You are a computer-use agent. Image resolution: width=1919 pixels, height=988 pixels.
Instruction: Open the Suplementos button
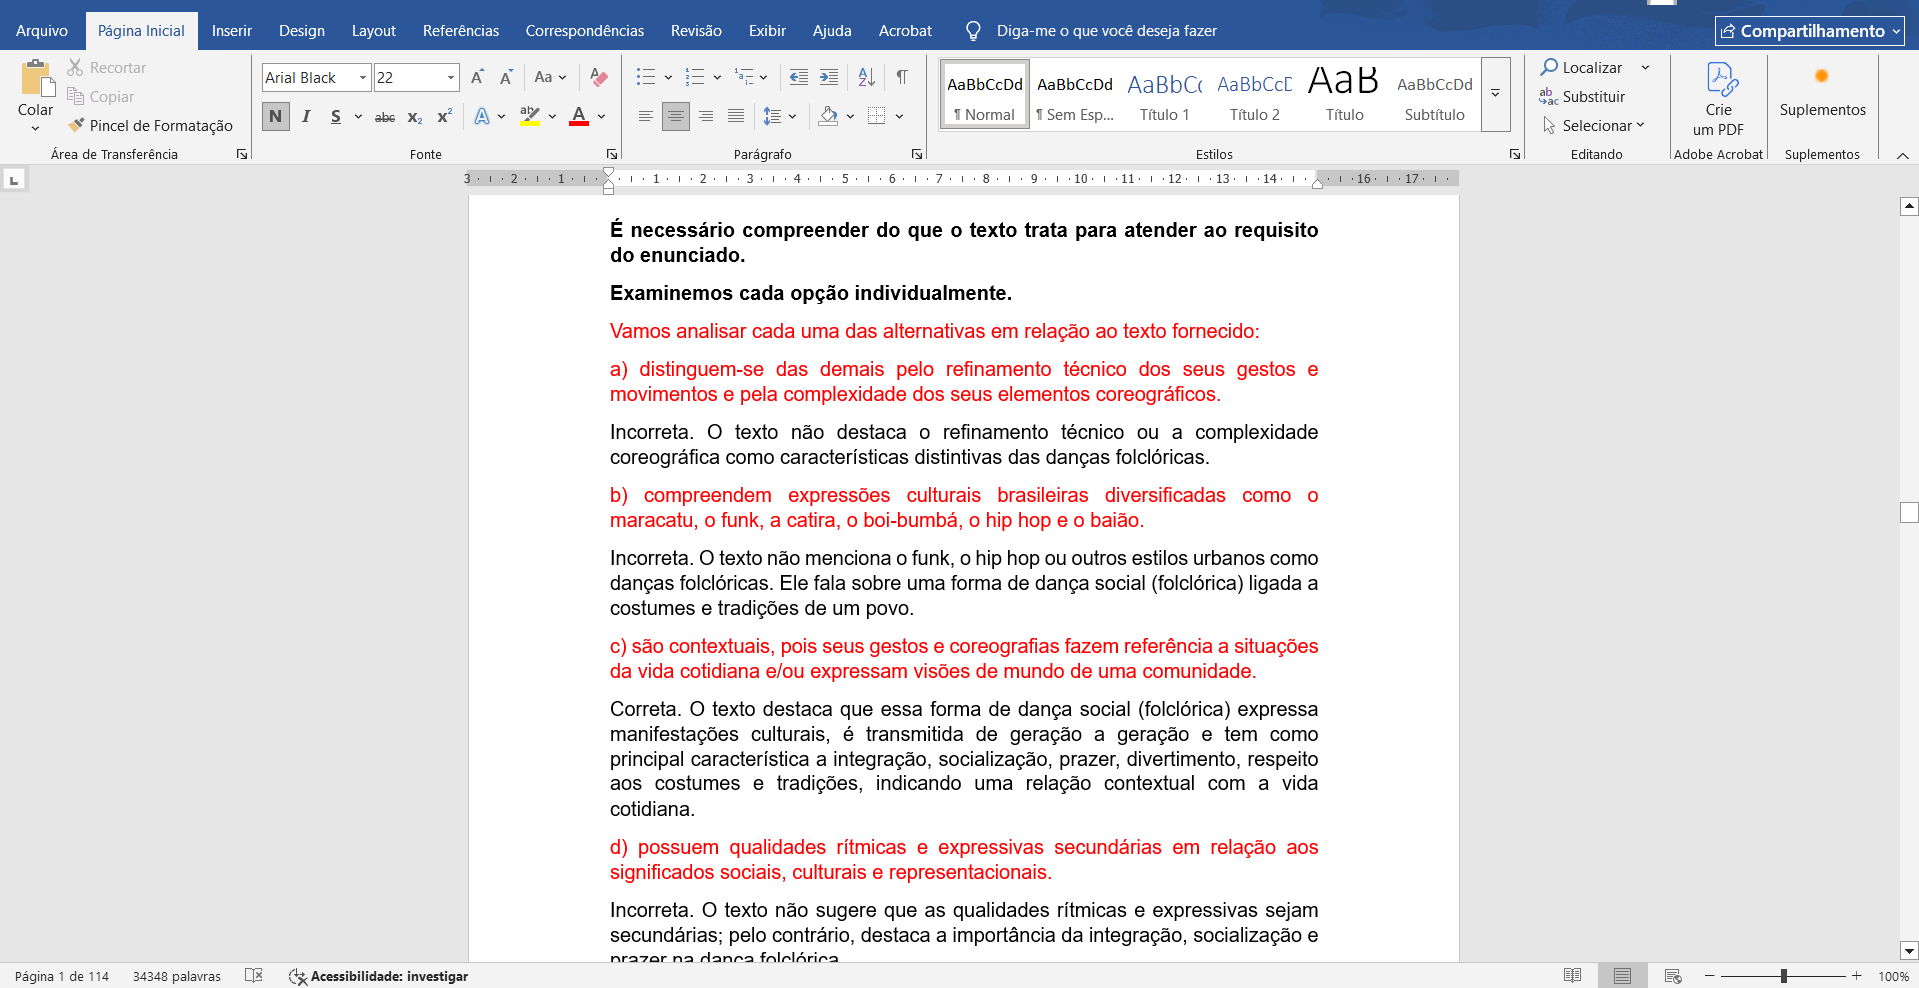pyautogui.click(x=1822, y=92)
